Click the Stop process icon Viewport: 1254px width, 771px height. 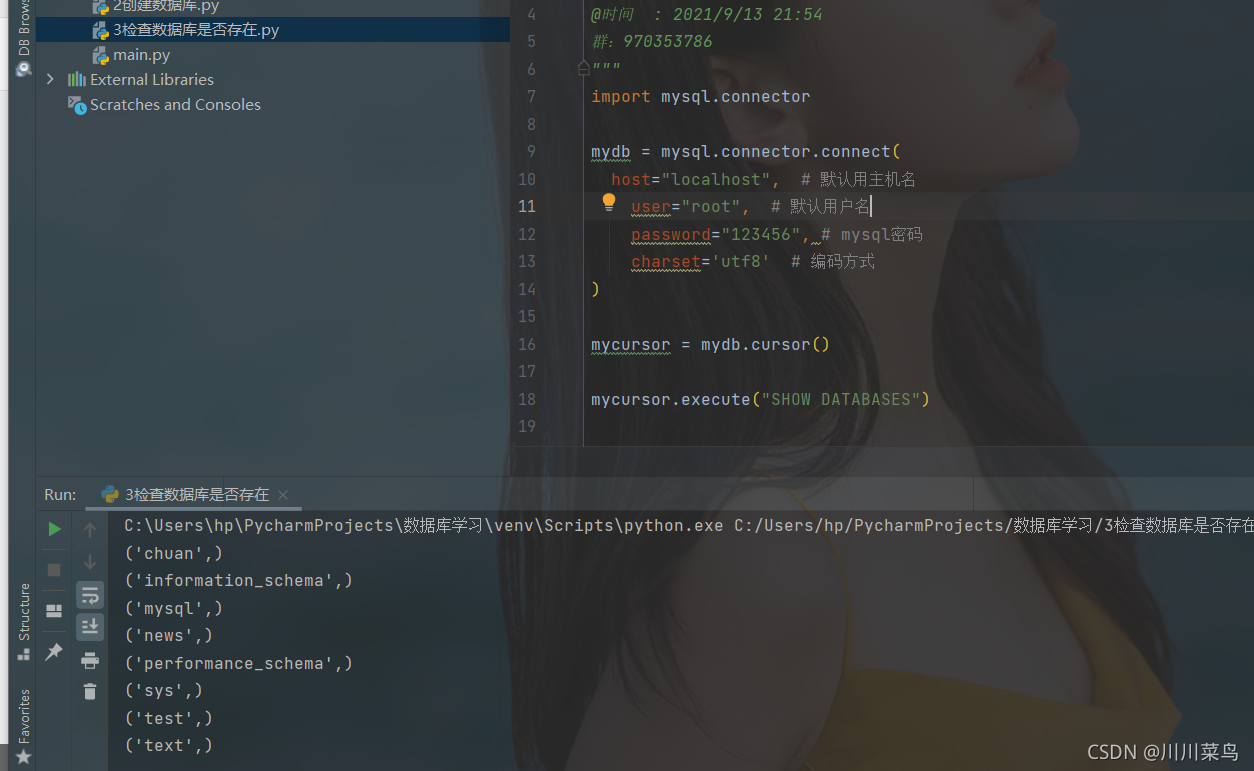coord(55,569)
